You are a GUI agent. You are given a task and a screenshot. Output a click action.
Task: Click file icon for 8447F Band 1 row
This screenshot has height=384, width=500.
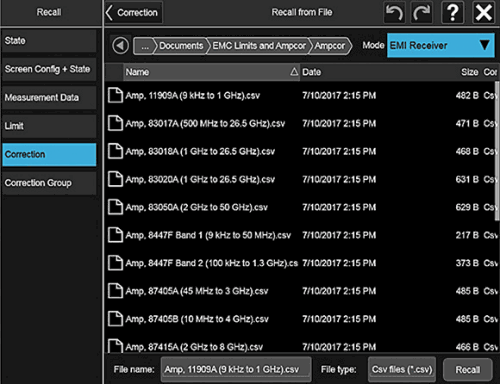(x=115, y=235)
